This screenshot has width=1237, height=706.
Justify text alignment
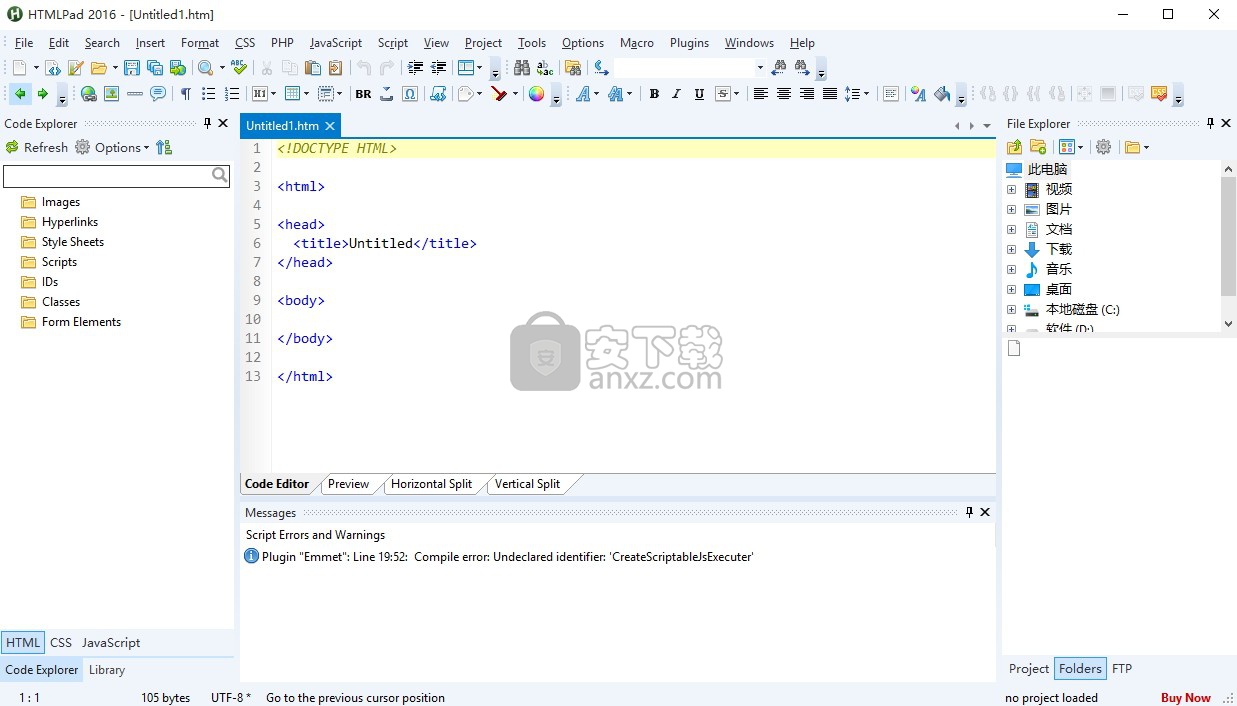pyautogui.click(x=830, y=94)
